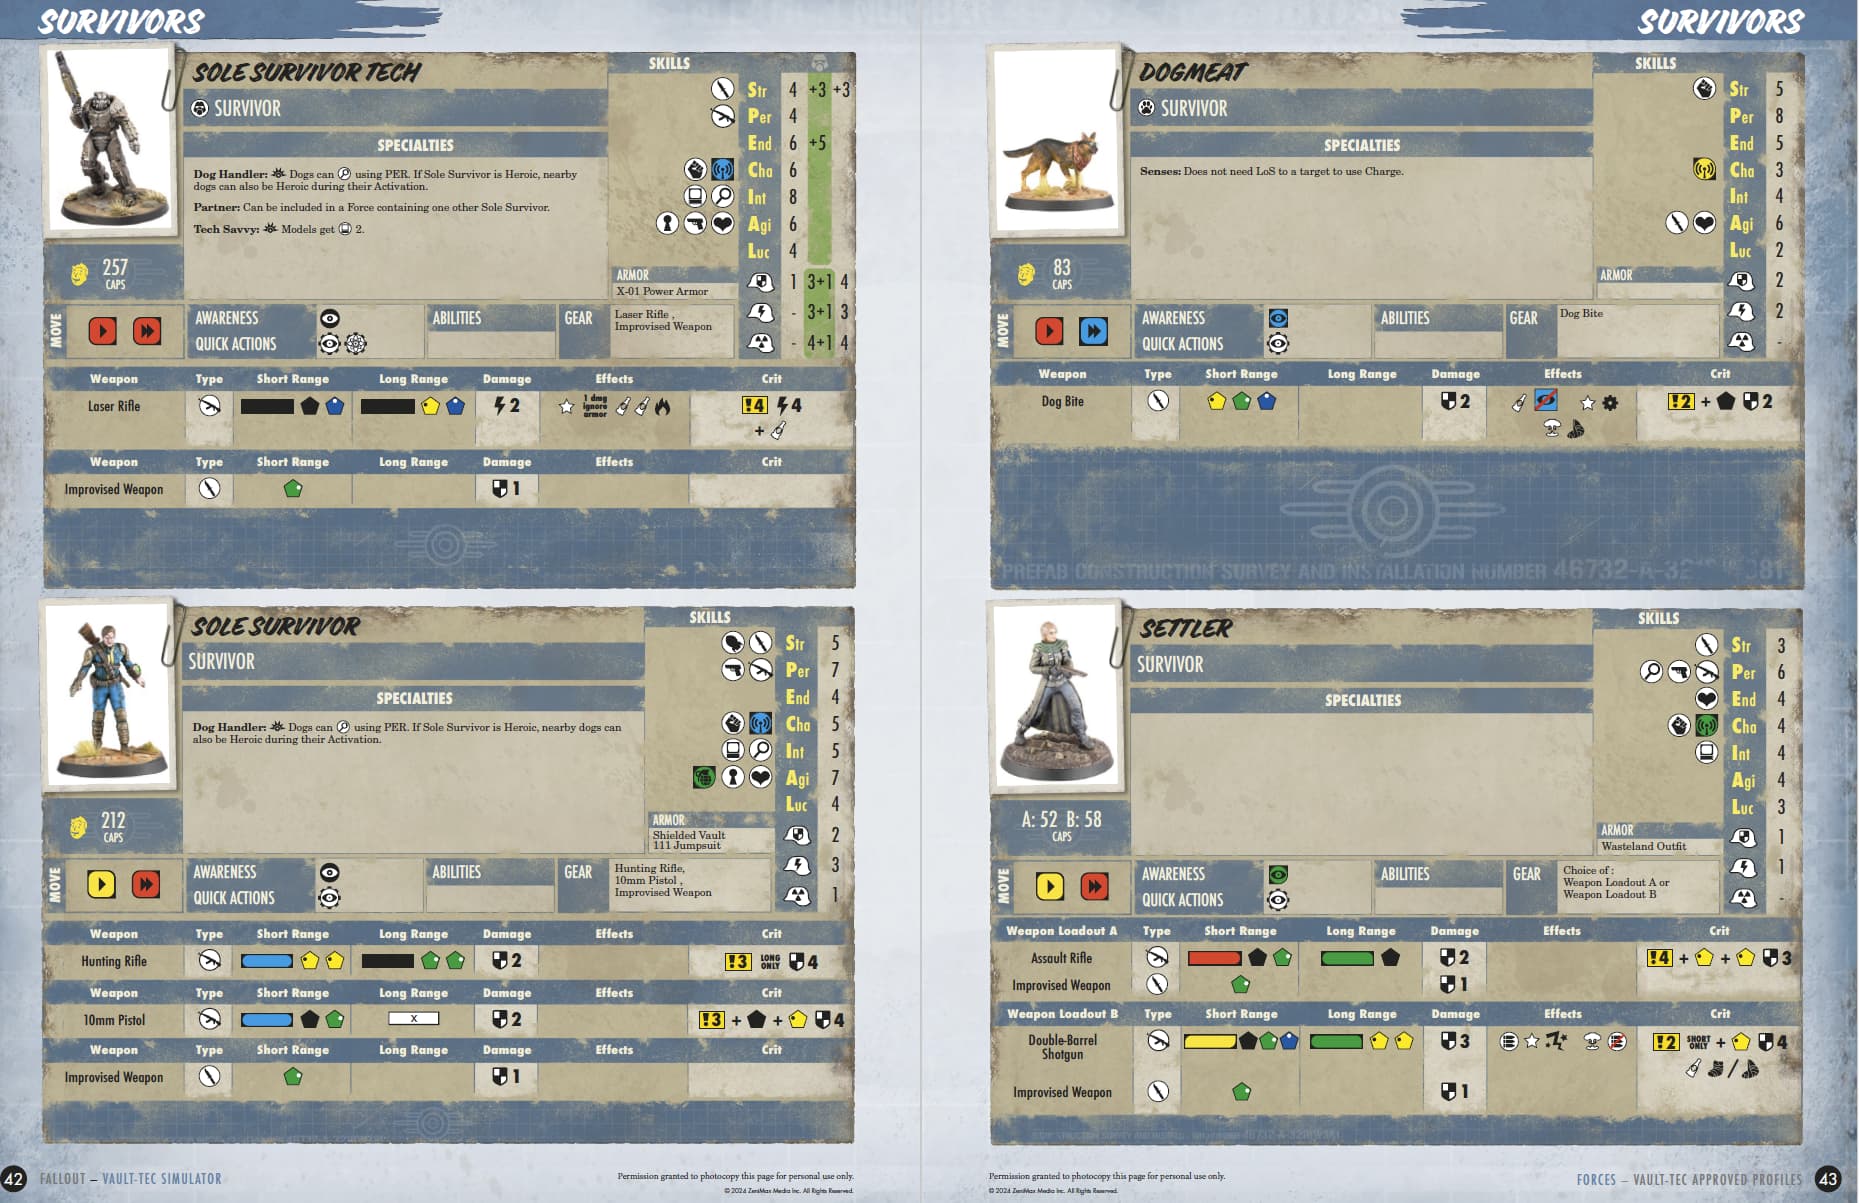
Task: Click the 'A: 52 B: 58' caps value
Action: tap(1061, 819)
